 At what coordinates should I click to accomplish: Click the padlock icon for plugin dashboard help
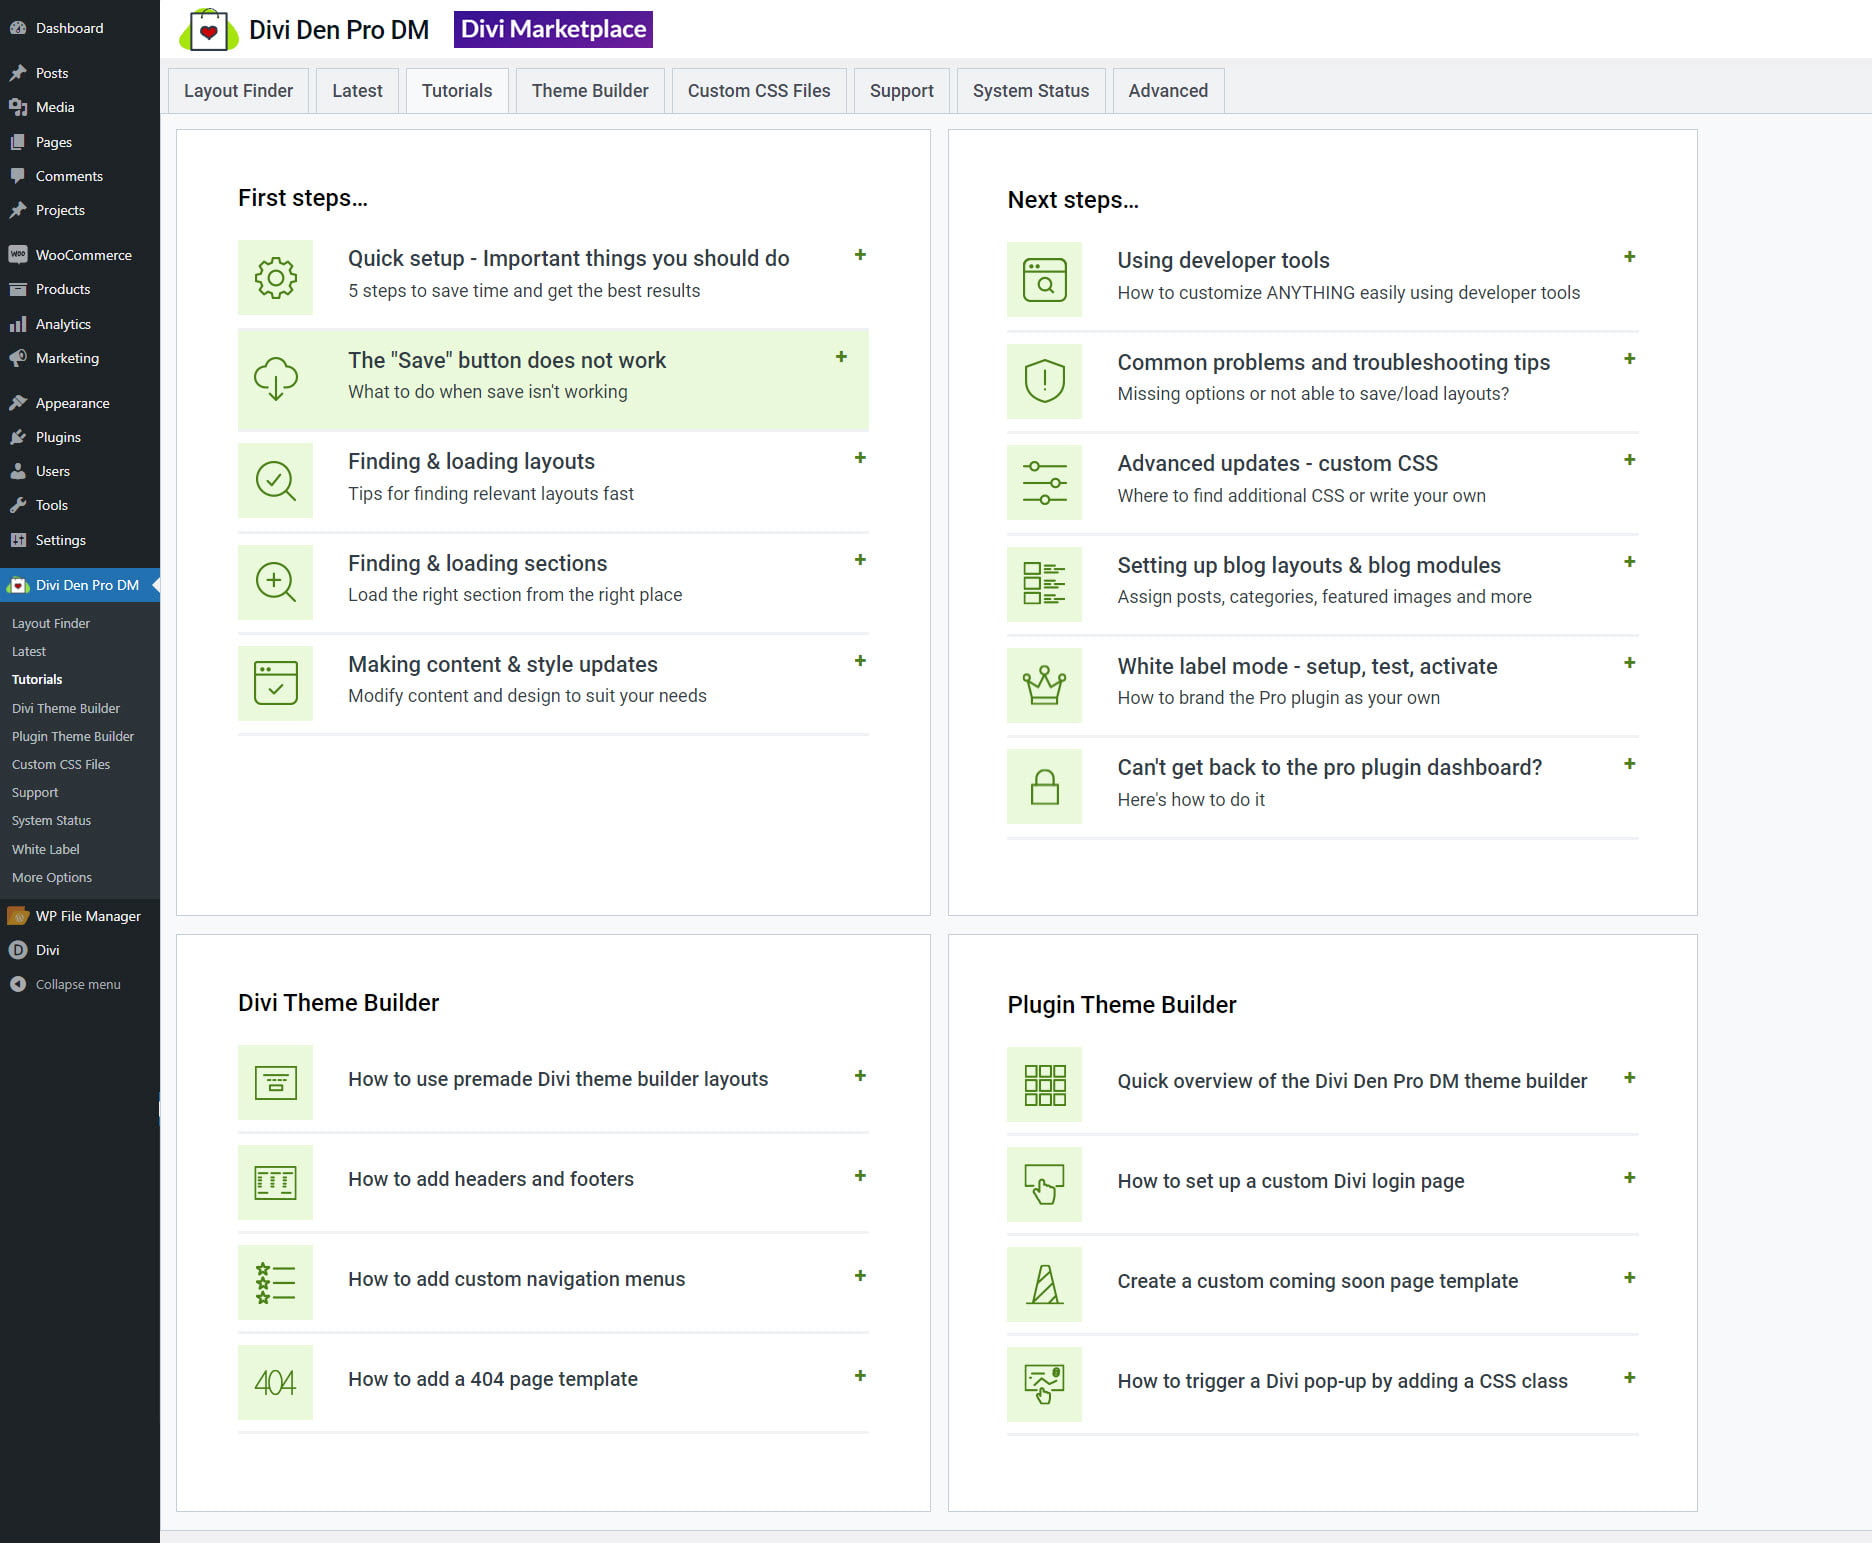click(1044, 787)
